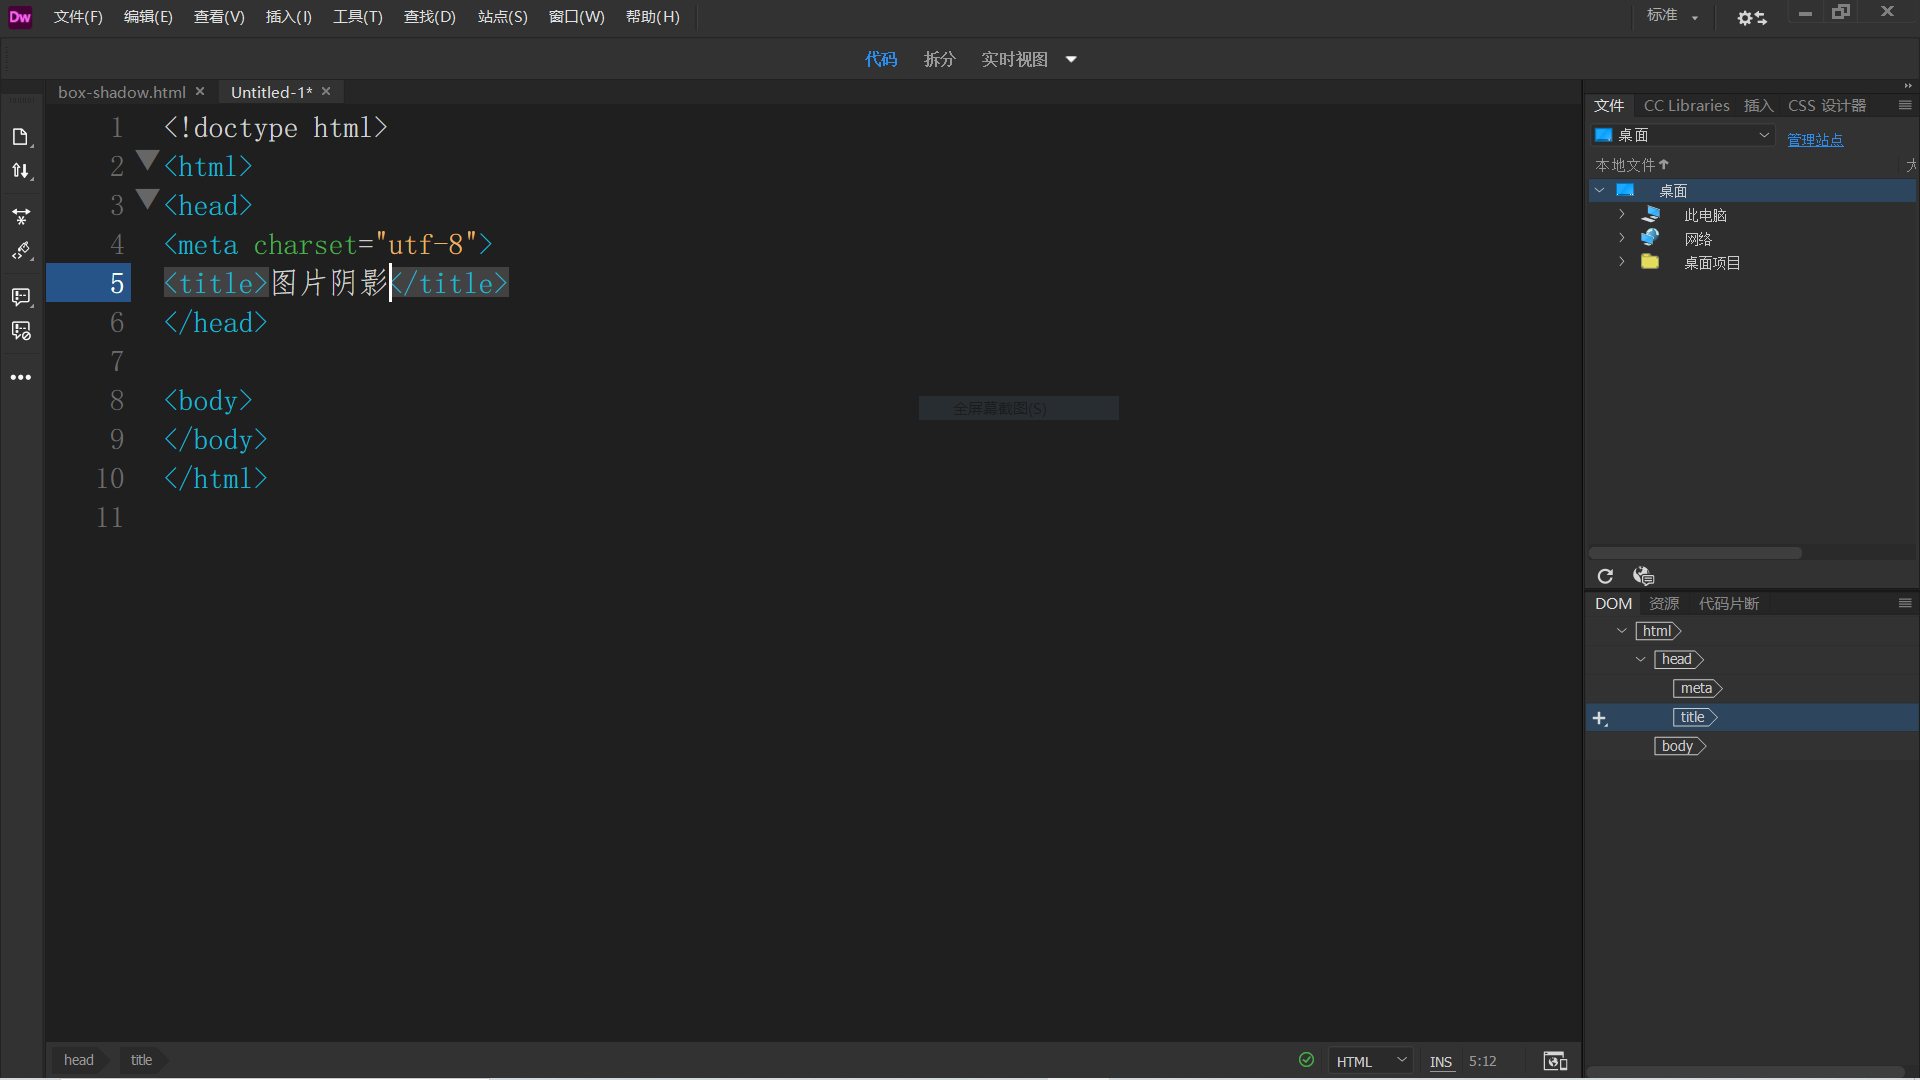1920x1080 pixels.
Task: Open the 实时视图 view options arrow
Action: pyautogui.click(x=1071, y=59)
